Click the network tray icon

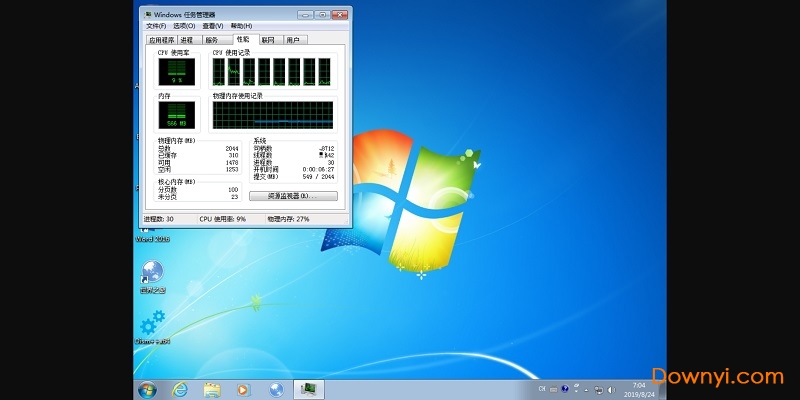pyautogui.click(x=598, y=390)
